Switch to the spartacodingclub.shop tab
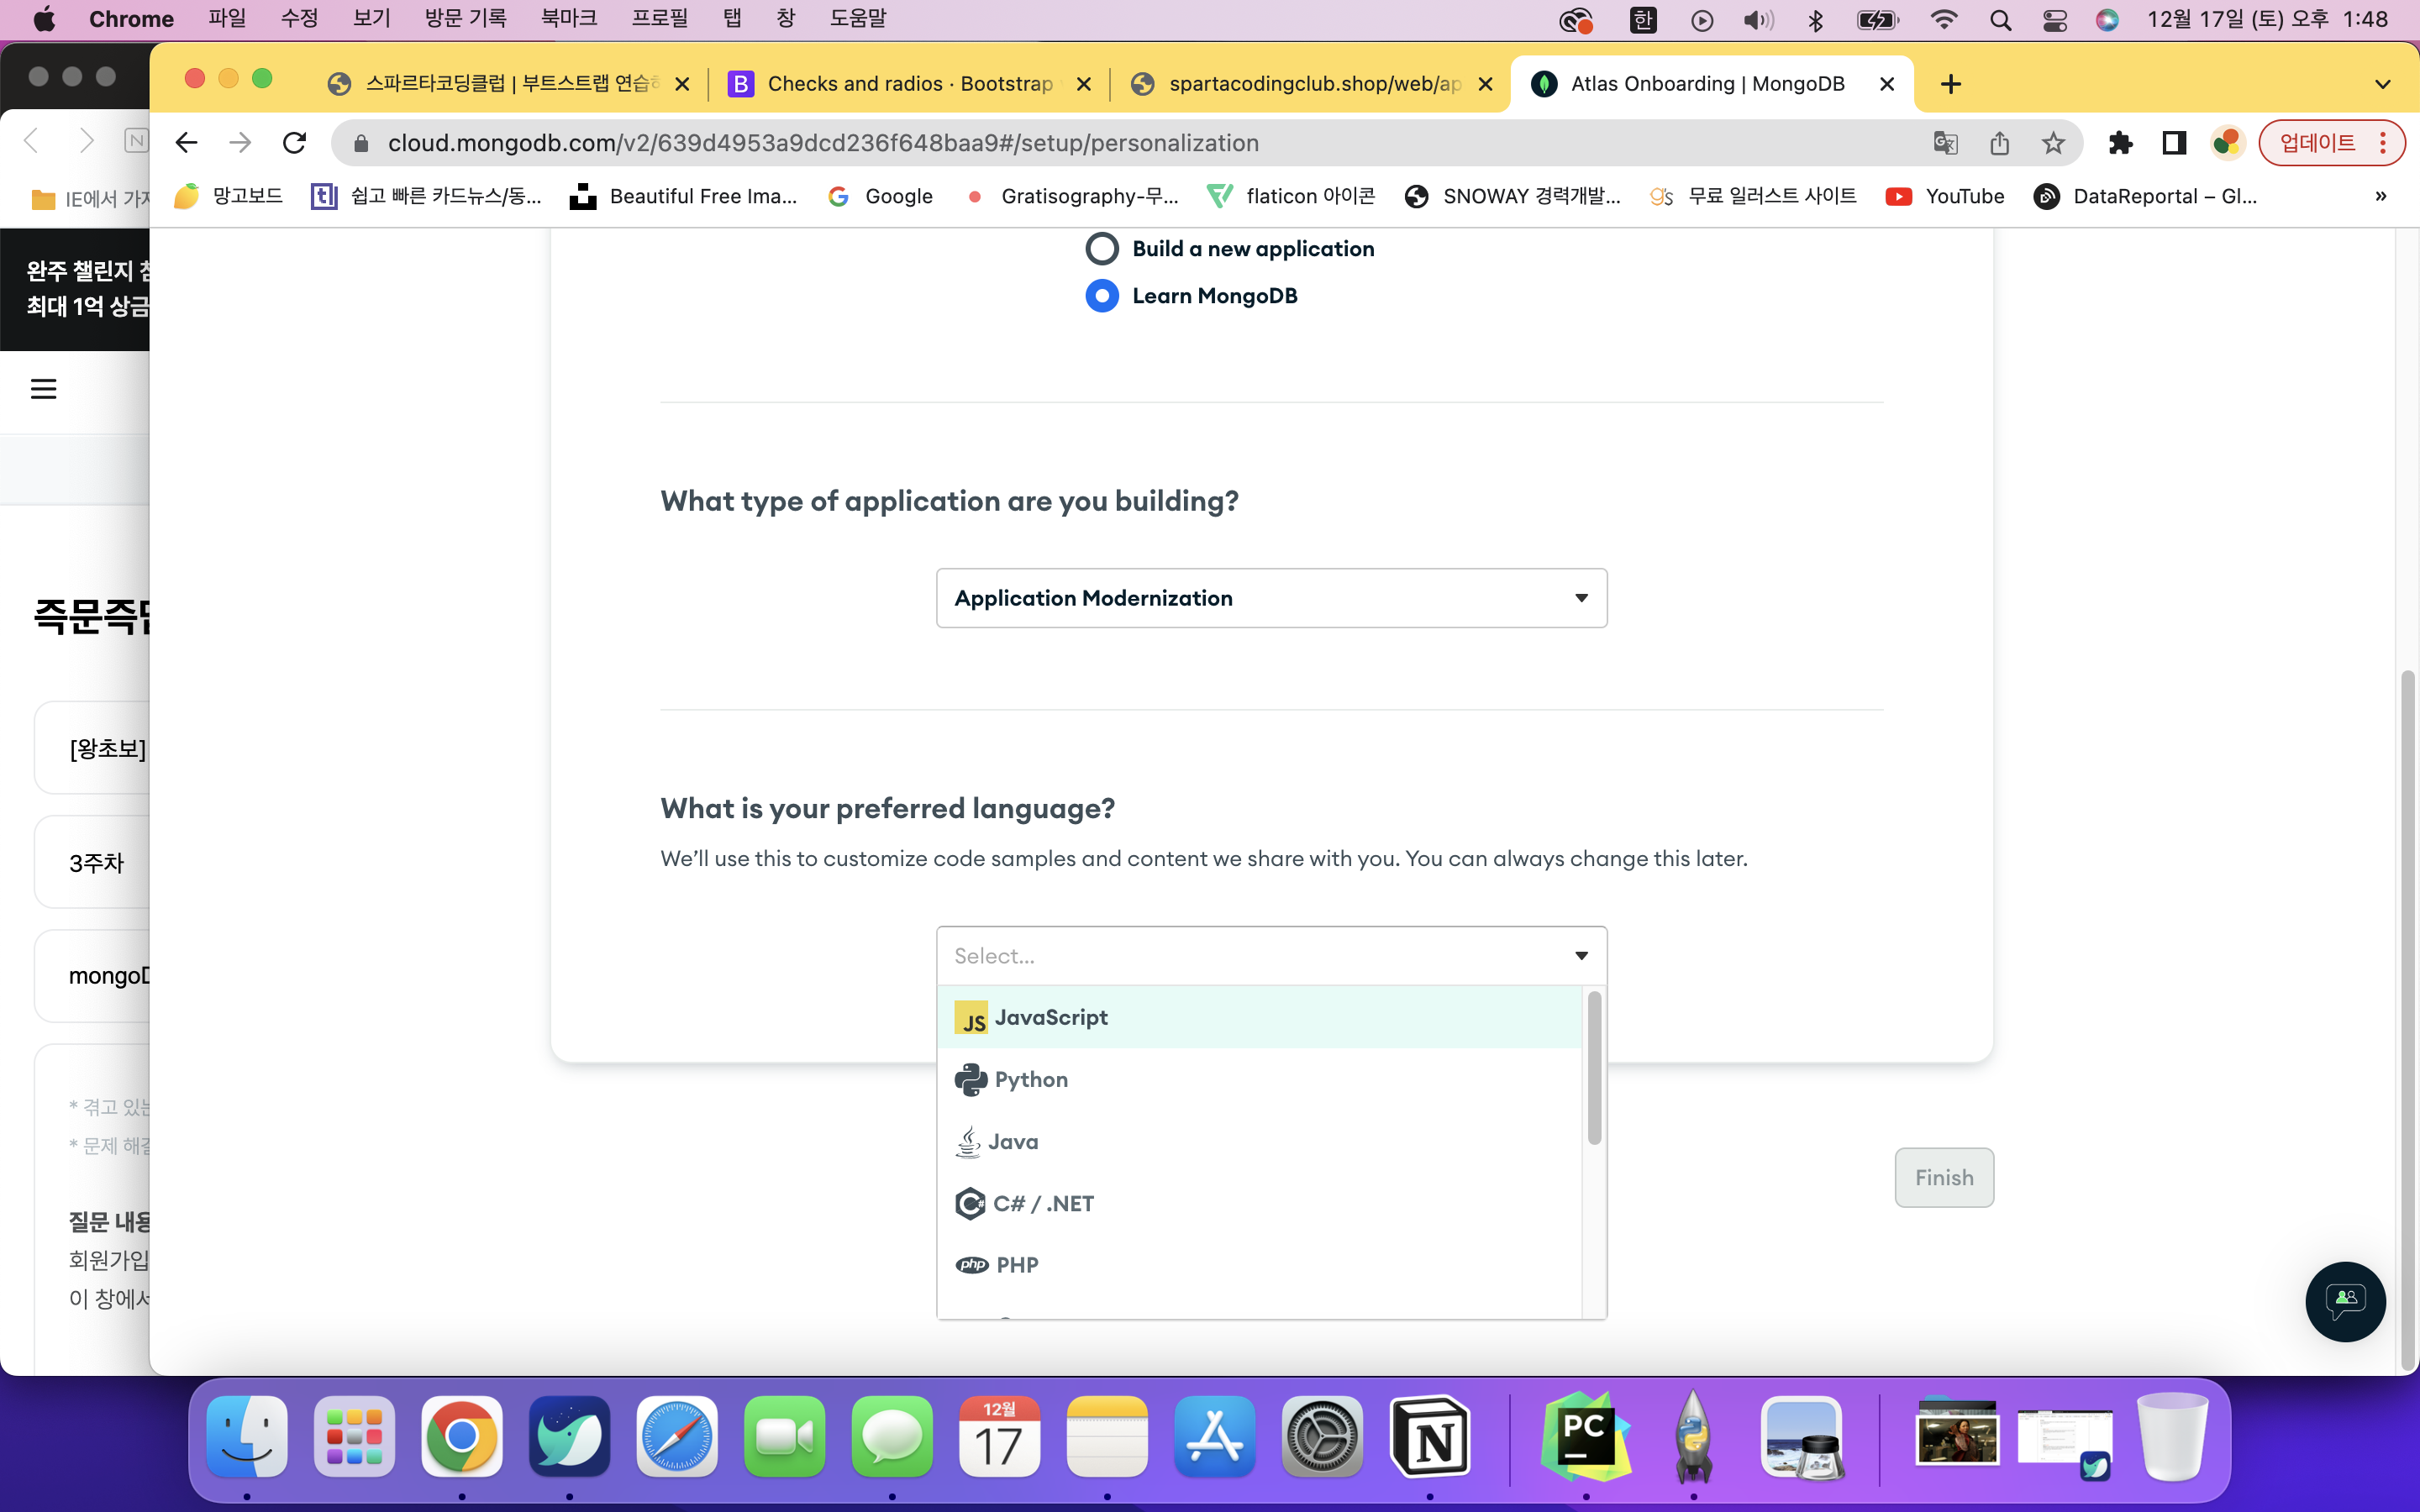 (x=1310, y=84)
